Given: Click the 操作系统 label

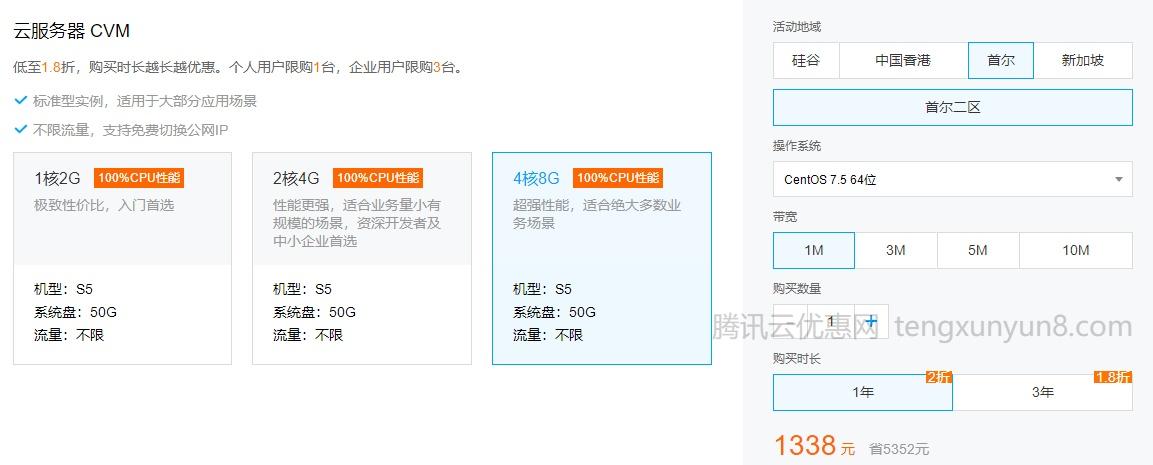Looking at the screenshot, I should coord(797,146).
